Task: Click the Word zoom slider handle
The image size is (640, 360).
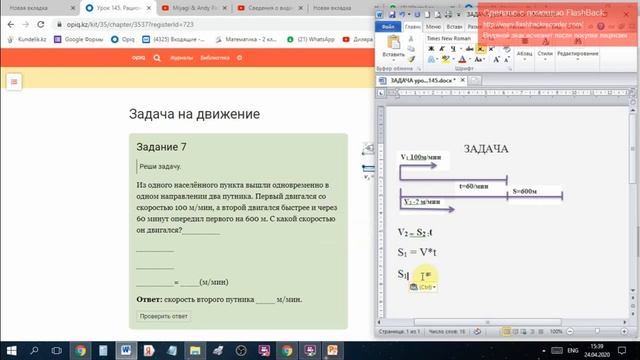Action: [597, 331]
